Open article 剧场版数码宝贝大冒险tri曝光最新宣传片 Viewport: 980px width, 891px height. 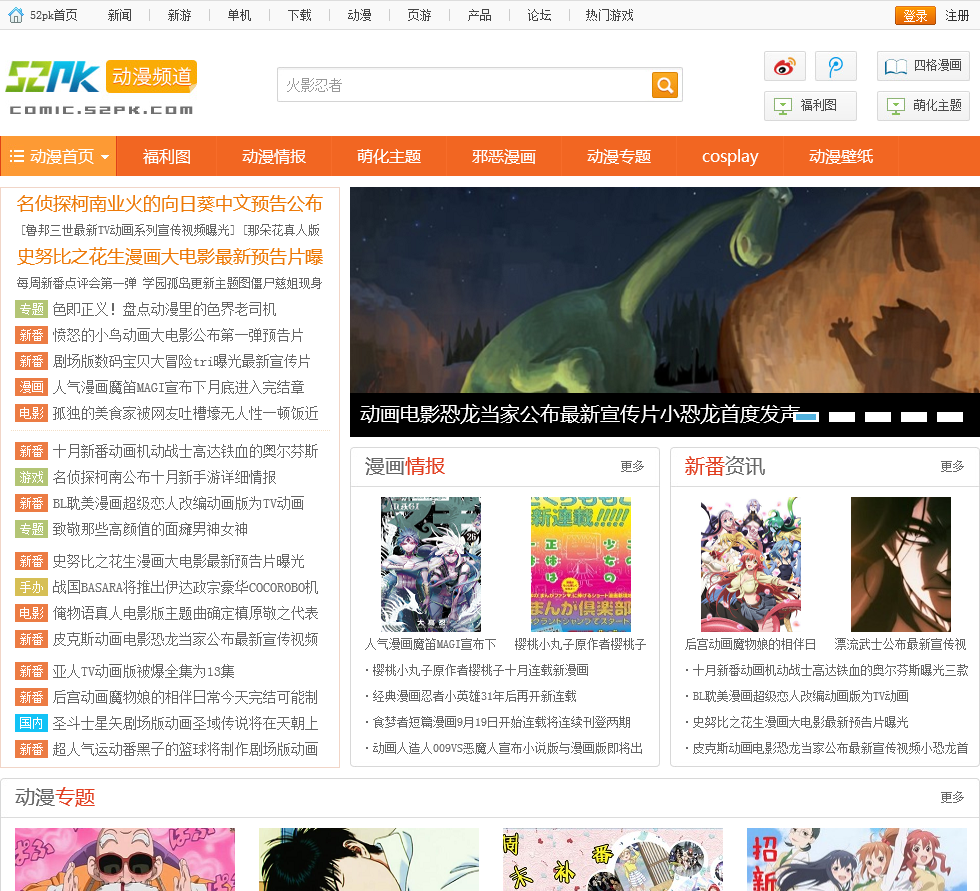[x=181, y=361]
